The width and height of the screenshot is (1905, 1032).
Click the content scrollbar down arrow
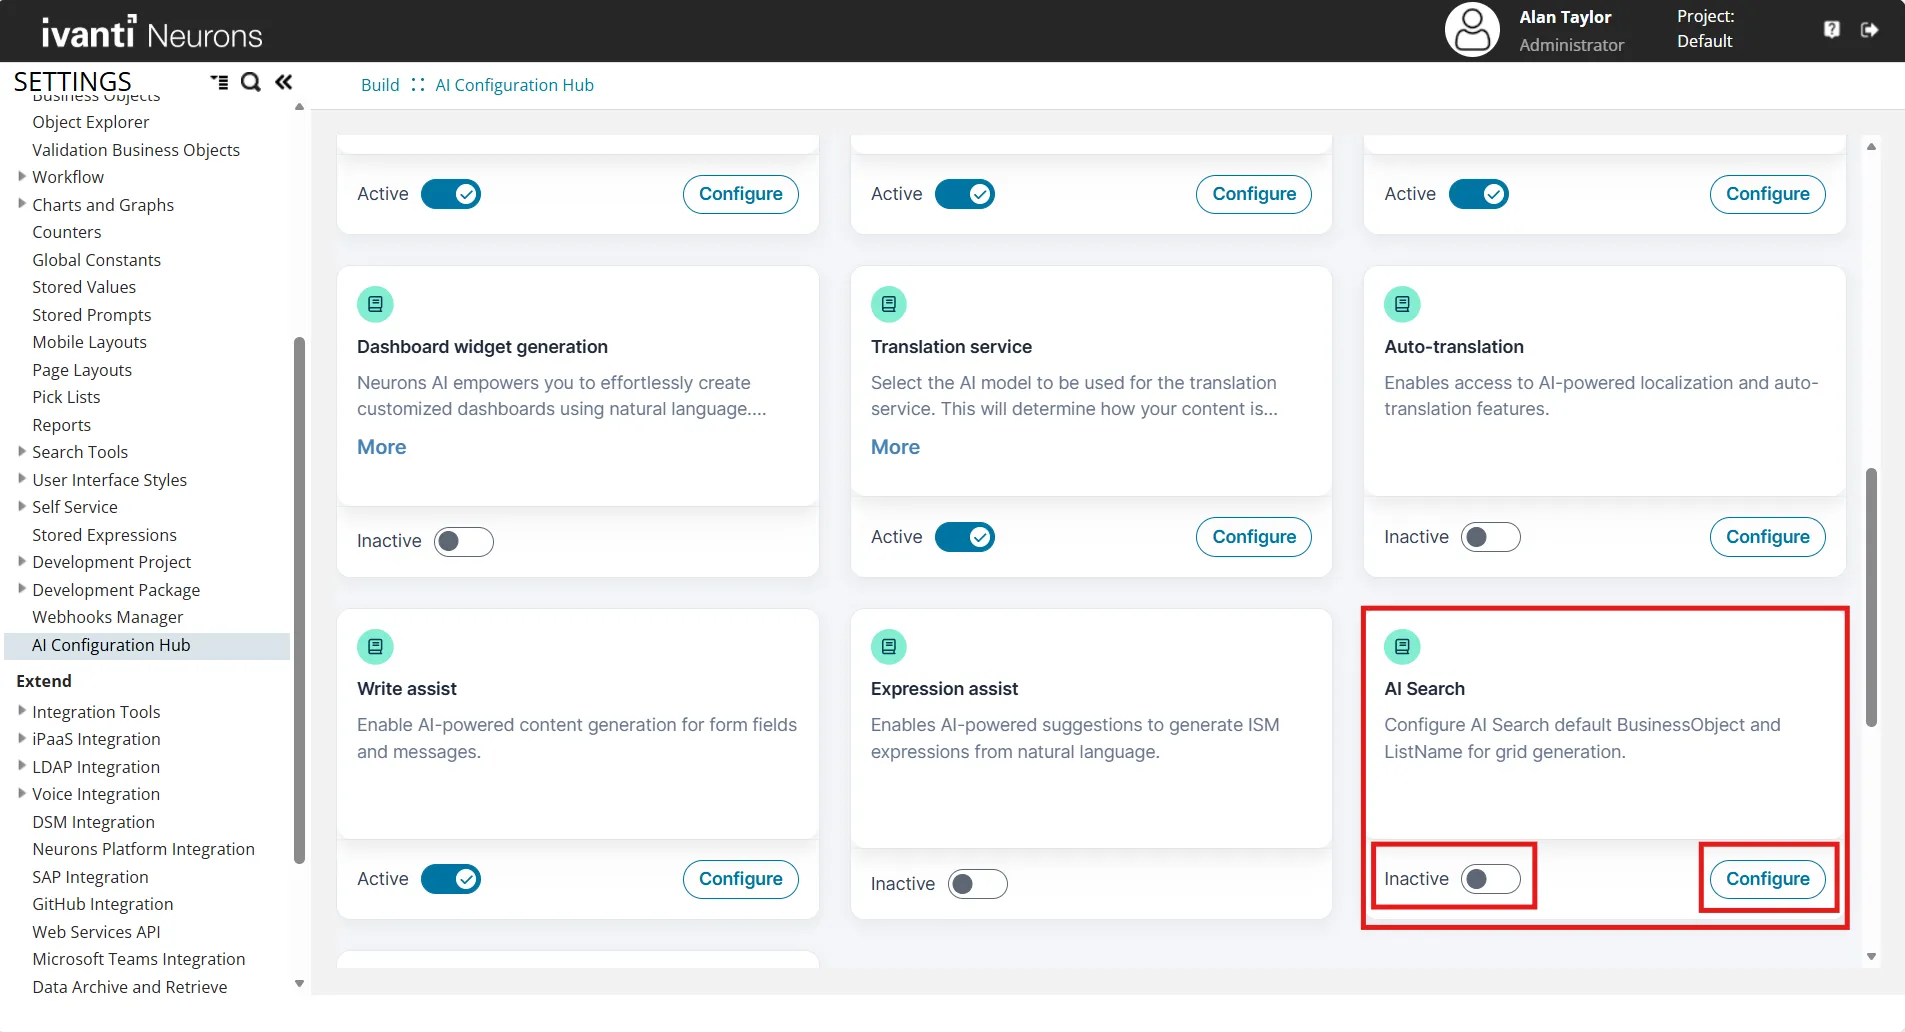coord(1871,957)
